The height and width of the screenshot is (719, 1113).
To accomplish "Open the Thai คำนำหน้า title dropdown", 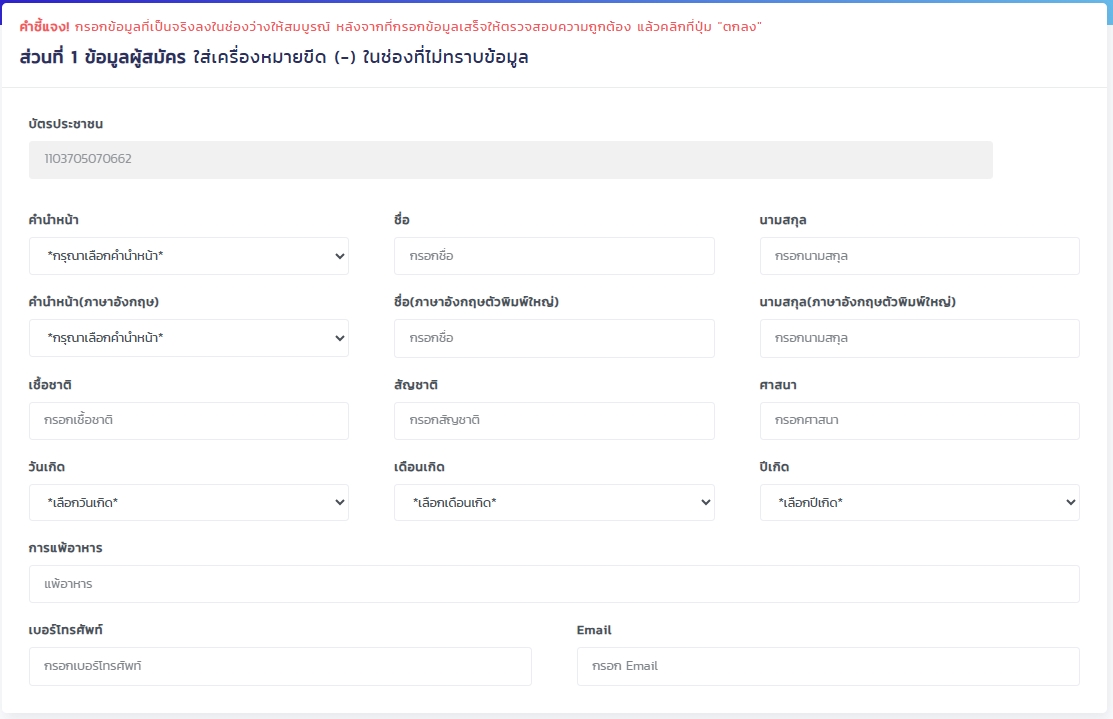I will click(188, 256).
